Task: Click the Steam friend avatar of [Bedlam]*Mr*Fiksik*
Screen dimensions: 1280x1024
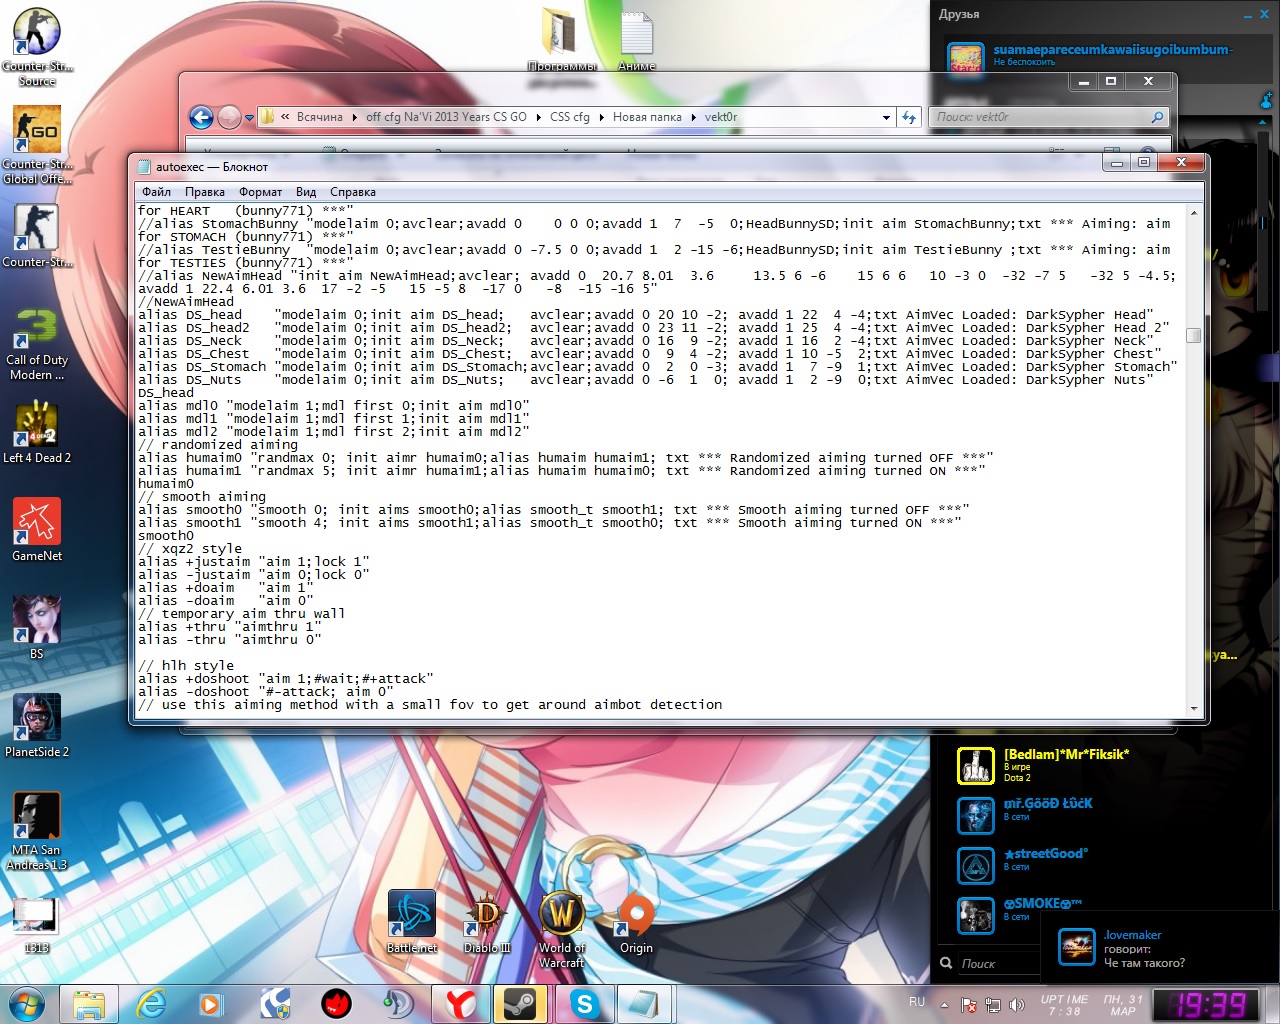Action: click(x=975, y=766)
